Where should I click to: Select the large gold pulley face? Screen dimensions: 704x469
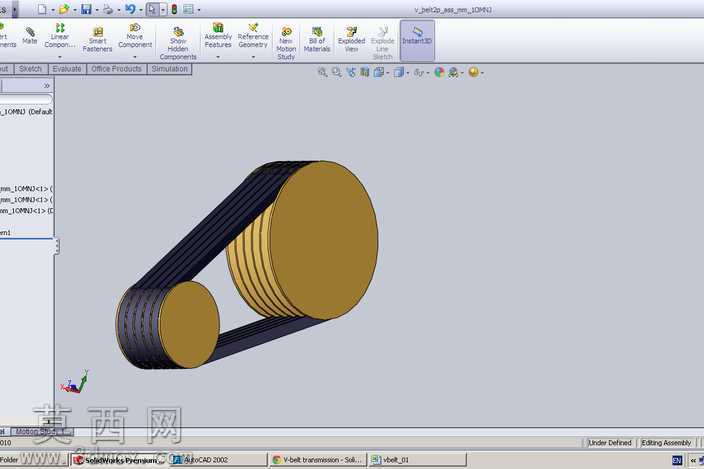coord(324,240)
